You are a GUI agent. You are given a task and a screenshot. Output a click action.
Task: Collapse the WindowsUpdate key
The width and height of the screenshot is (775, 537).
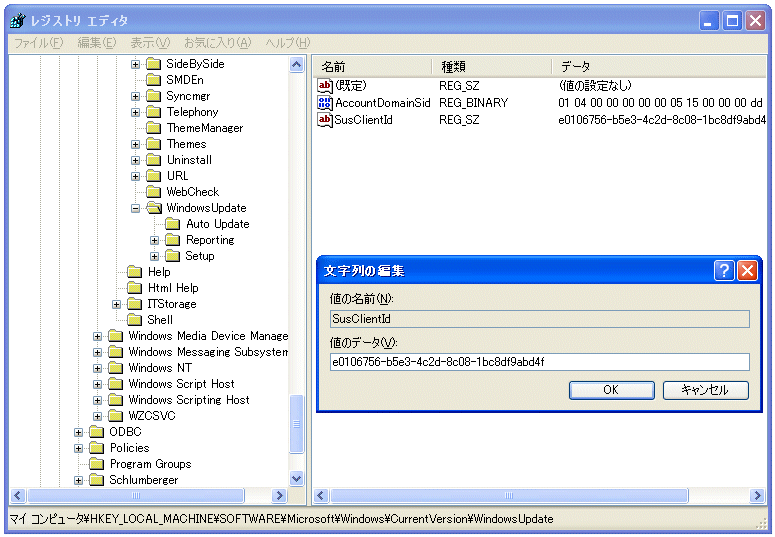(135, 208)
